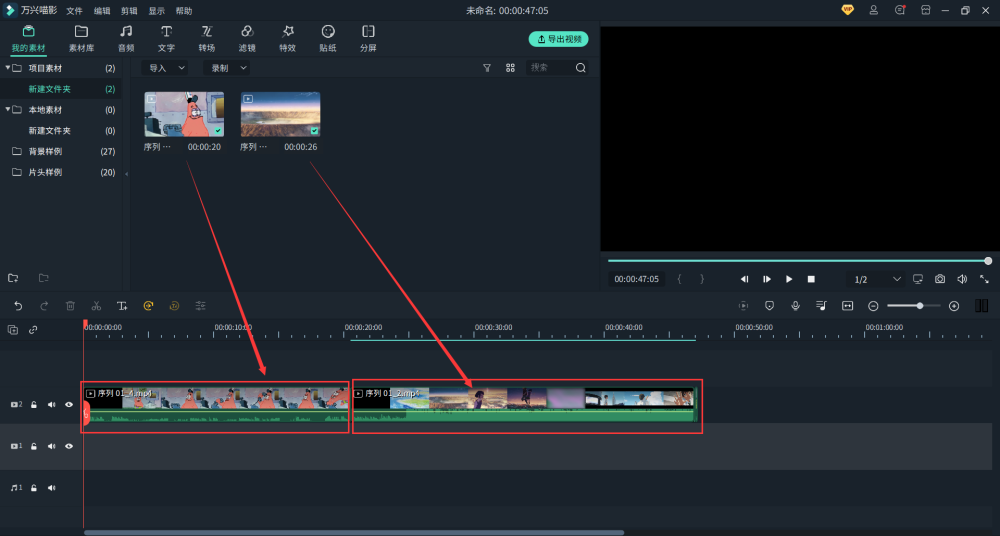1000x536 pixels.
Task: Open the 文件 menu
Action: coord(75,11)
